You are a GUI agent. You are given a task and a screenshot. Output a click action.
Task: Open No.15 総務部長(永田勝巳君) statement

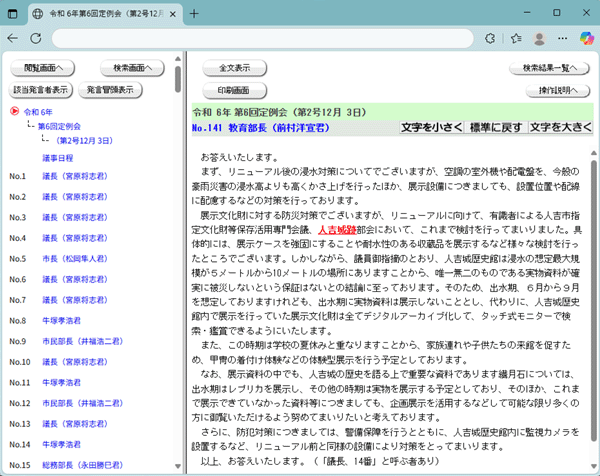(x=83, y=465)
